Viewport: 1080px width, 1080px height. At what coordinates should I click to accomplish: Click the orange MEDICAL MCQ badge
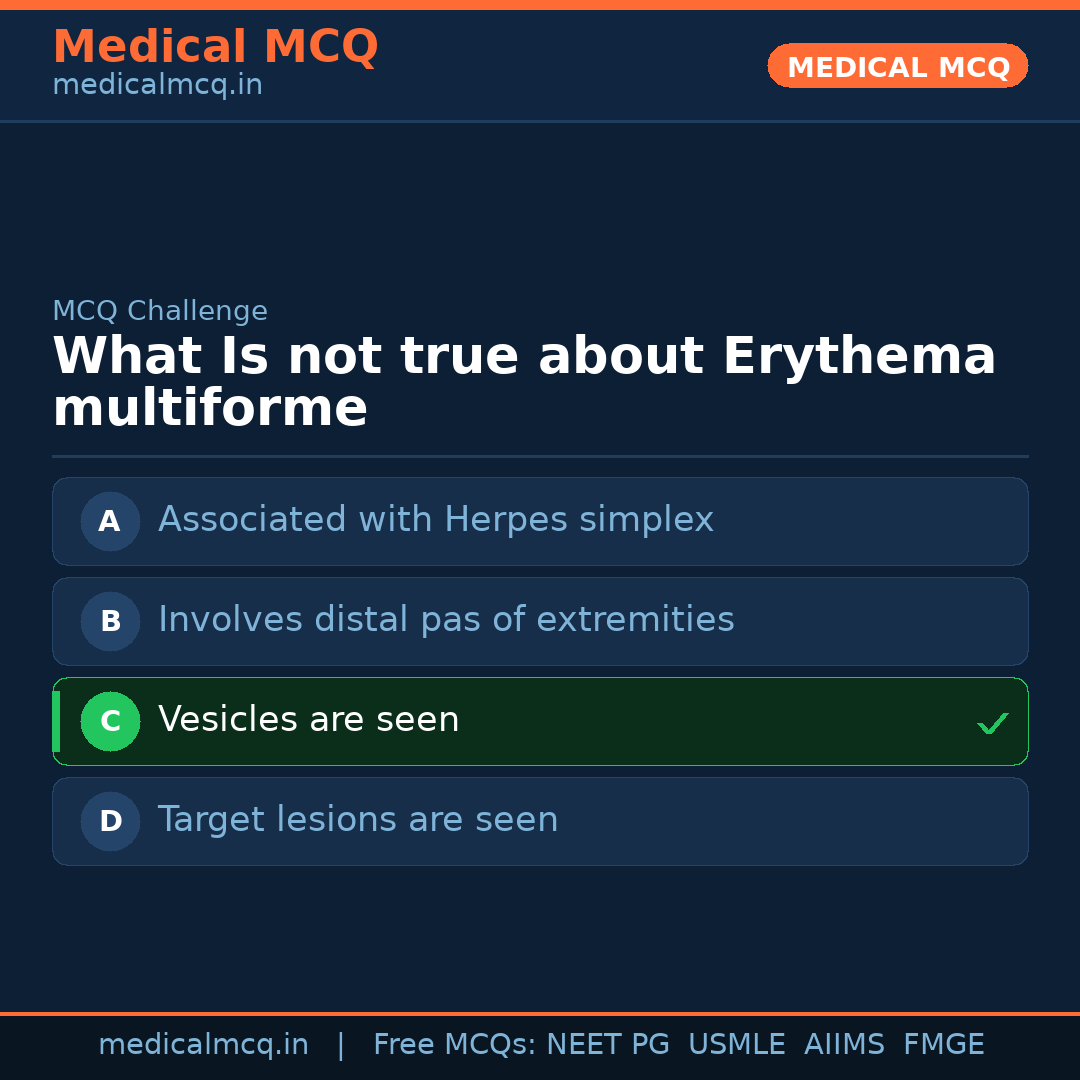point(897,66)
